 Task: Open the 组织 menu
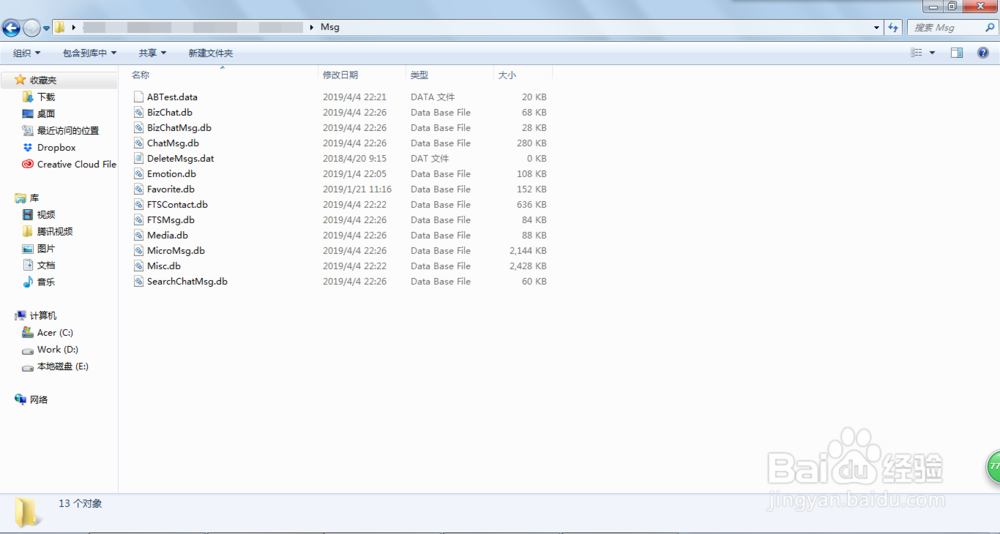[x=27, y=53]
